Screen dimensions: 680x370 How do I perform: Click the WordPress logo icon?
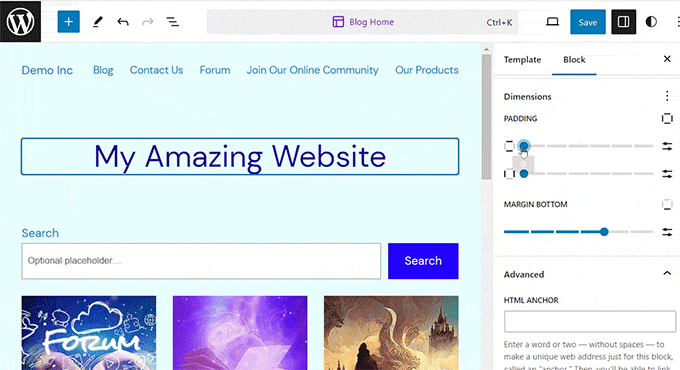pyautogui.click(x=20, y=21)
